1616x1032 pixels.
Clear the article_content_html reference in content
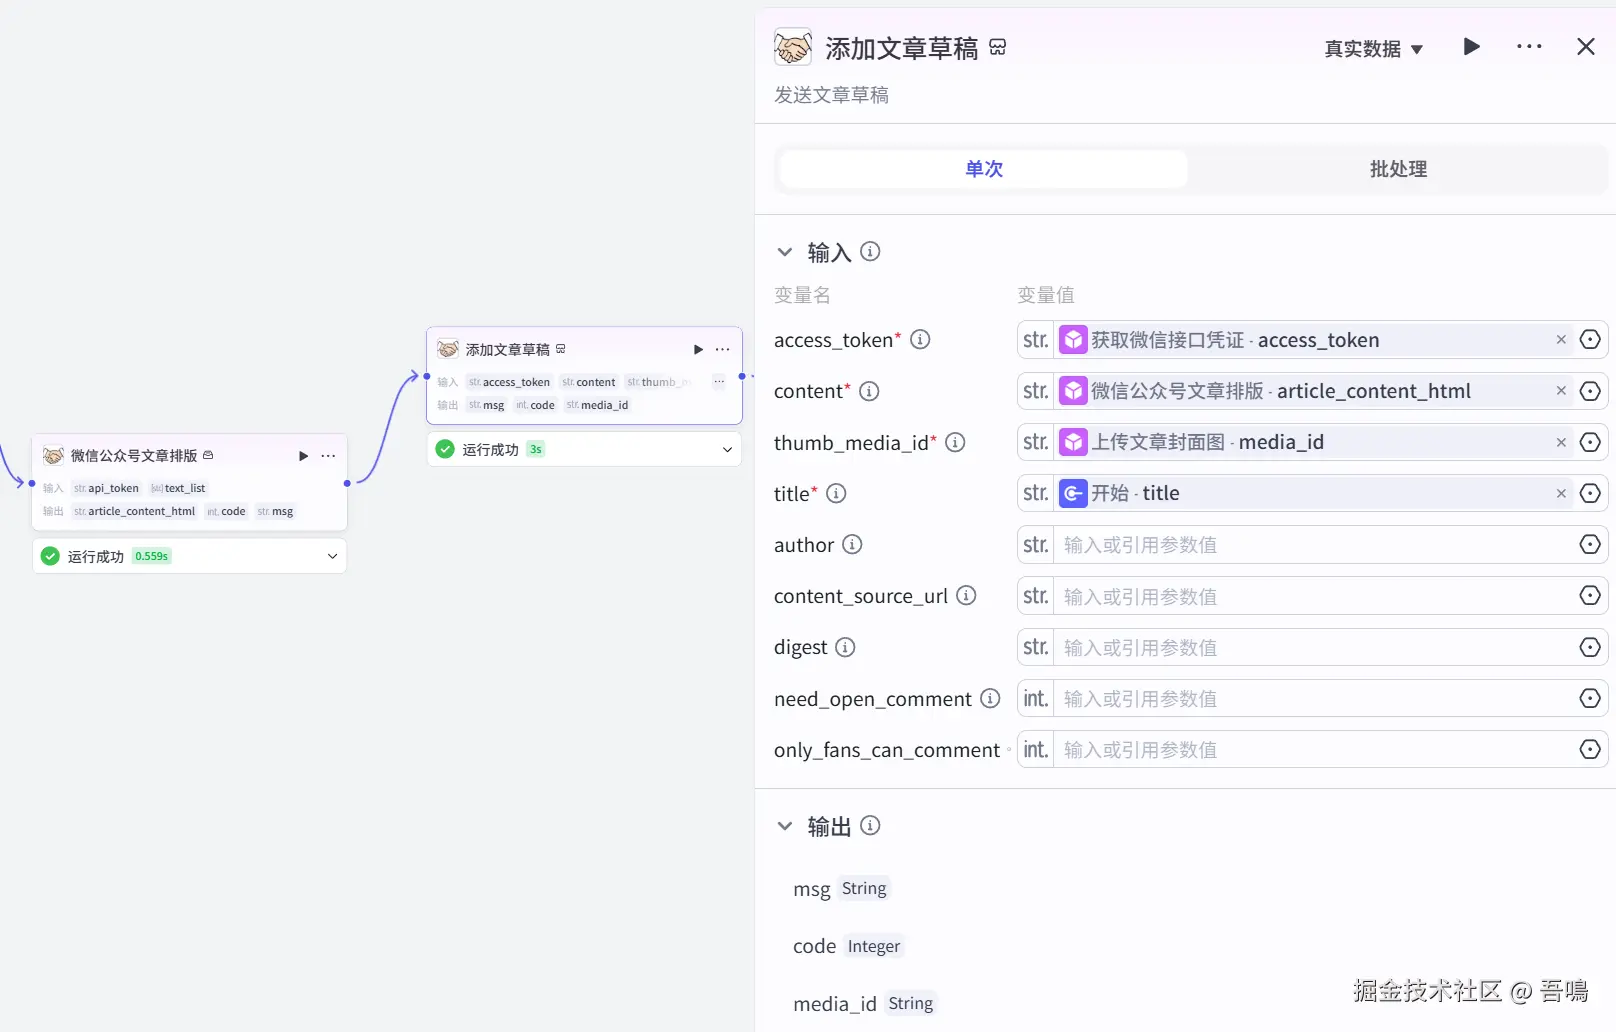(x=1561, y=391)
